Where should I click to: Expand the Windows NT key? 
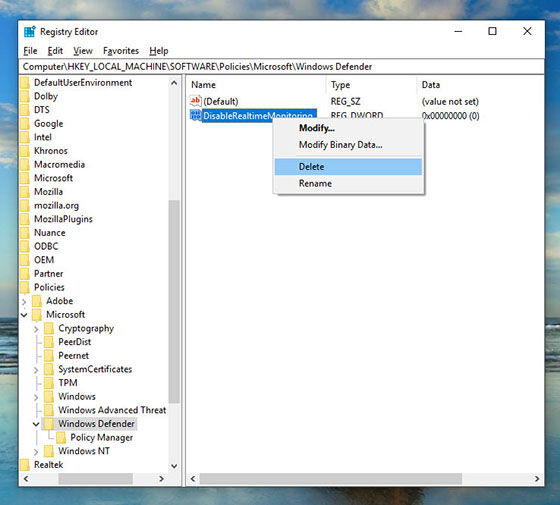point(36,451)
